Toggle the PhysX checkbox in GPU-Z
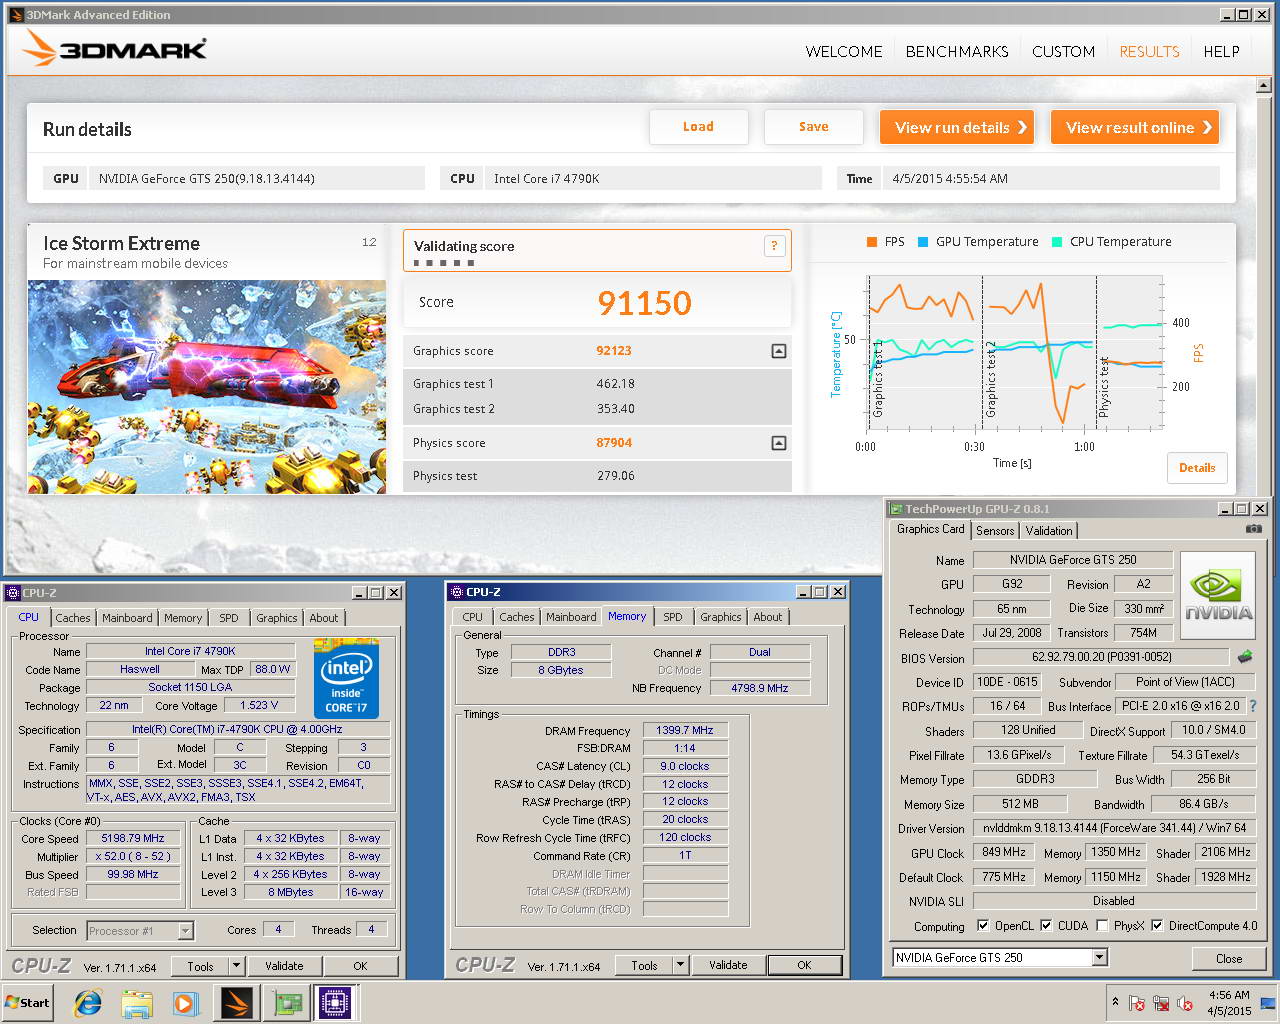The width and height of the screenshot is (1280, 1024). (x=1102, y=926)
